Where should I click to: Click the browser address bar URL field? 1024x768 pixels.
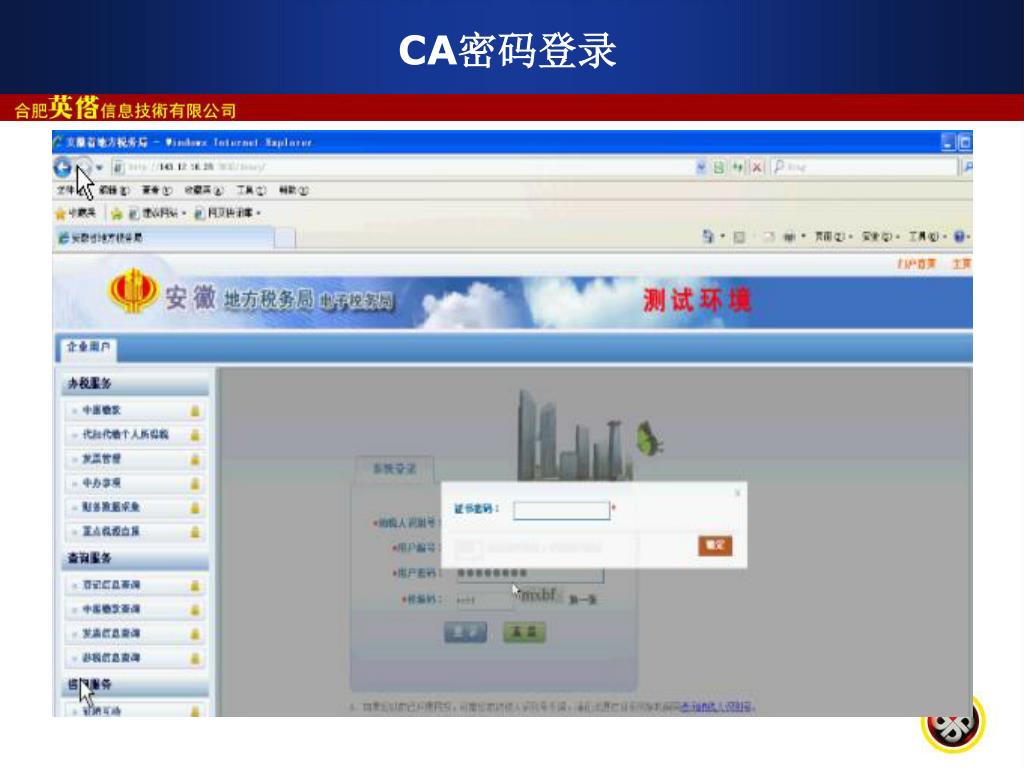point(402,167)
